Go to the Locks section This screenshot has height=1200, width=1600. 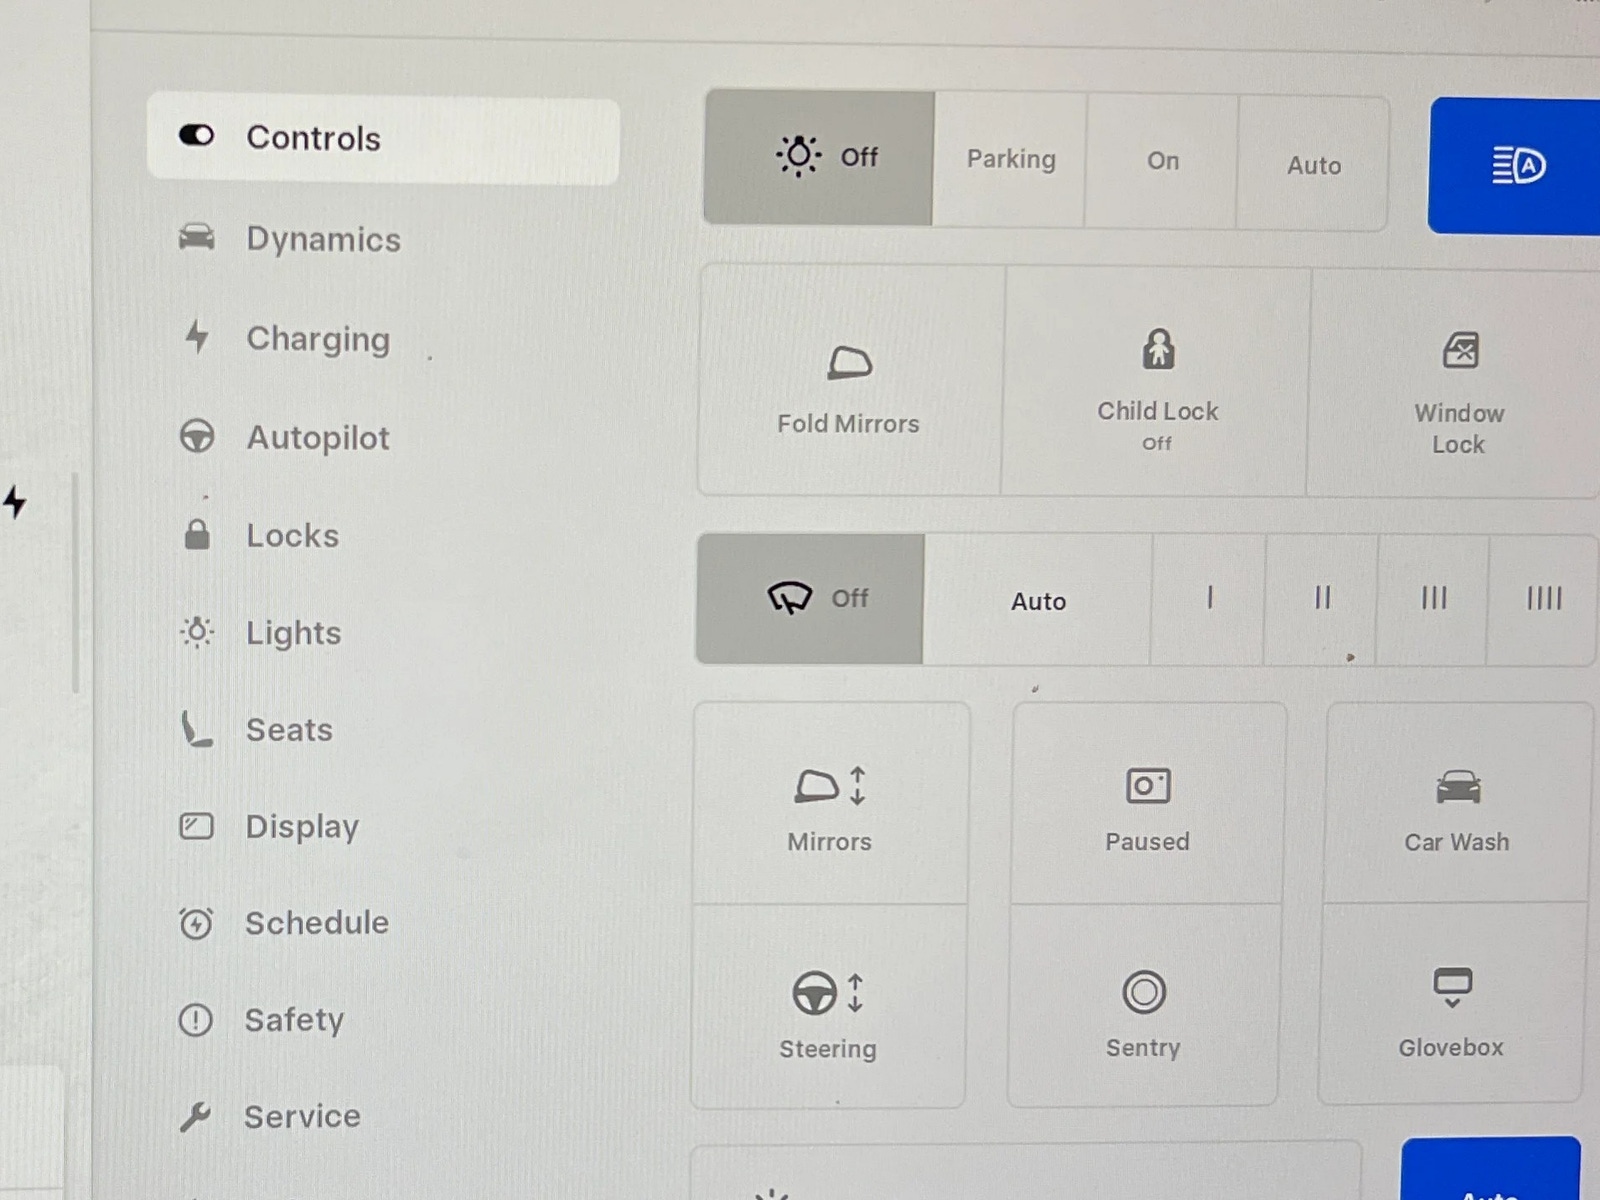coord(292,536)
